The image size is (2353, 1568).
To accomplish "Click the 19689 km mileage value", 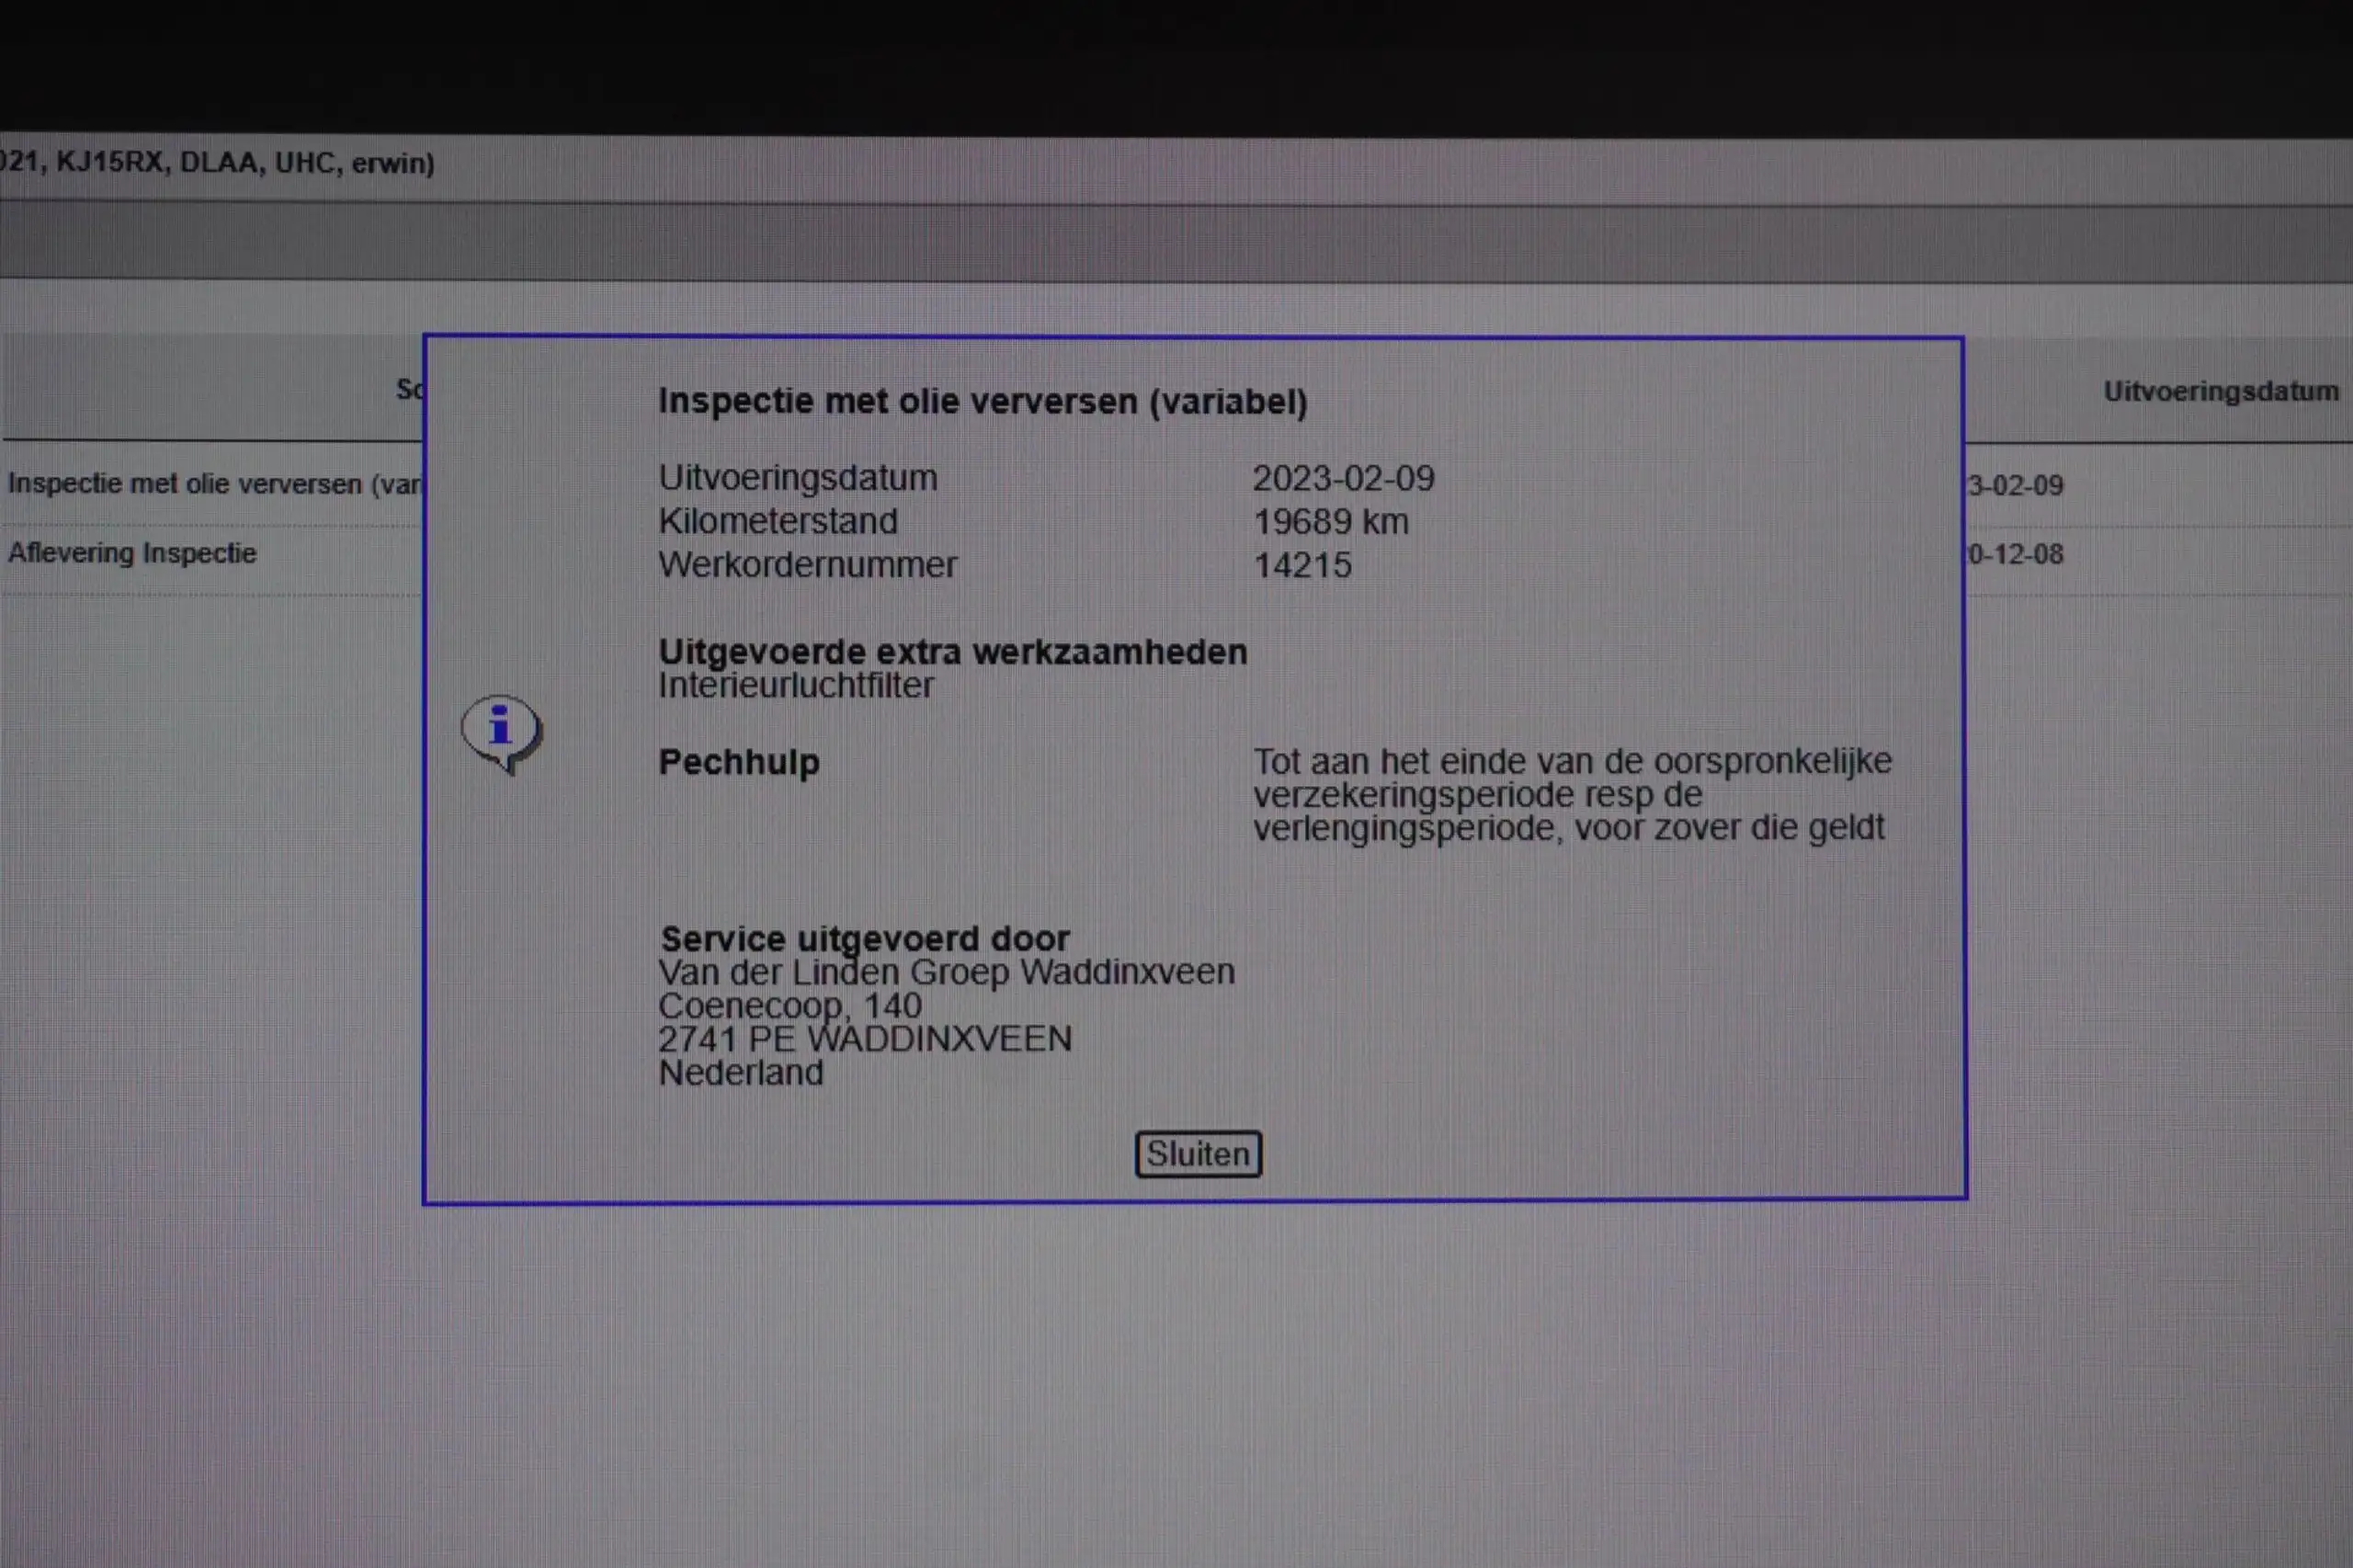I will [x=1330, y=521].
